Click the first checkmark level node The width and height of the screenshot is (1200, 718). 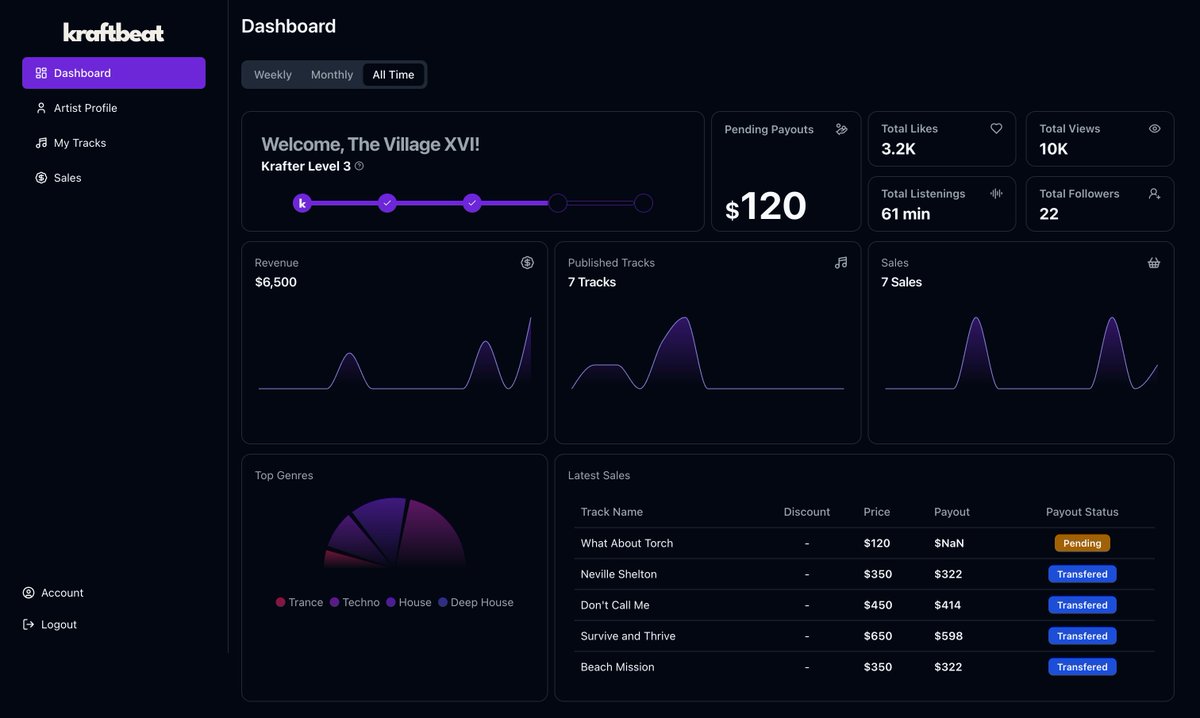pos(387,203)
